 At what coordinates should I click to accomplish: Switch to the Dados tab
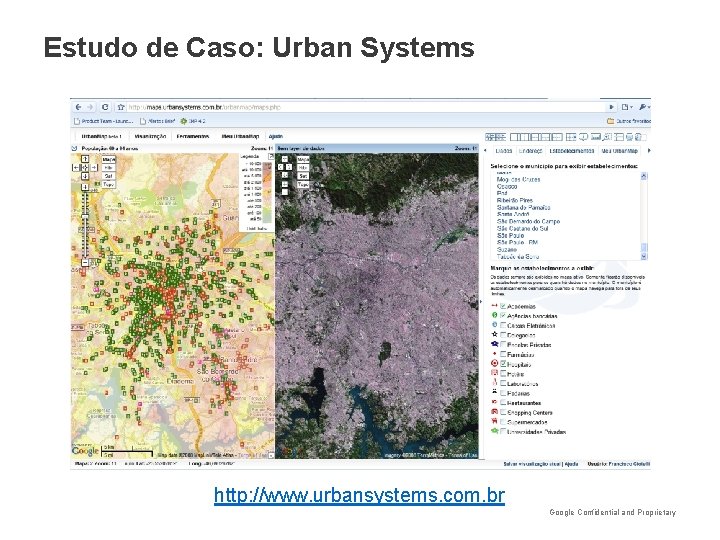pos(504,151)
